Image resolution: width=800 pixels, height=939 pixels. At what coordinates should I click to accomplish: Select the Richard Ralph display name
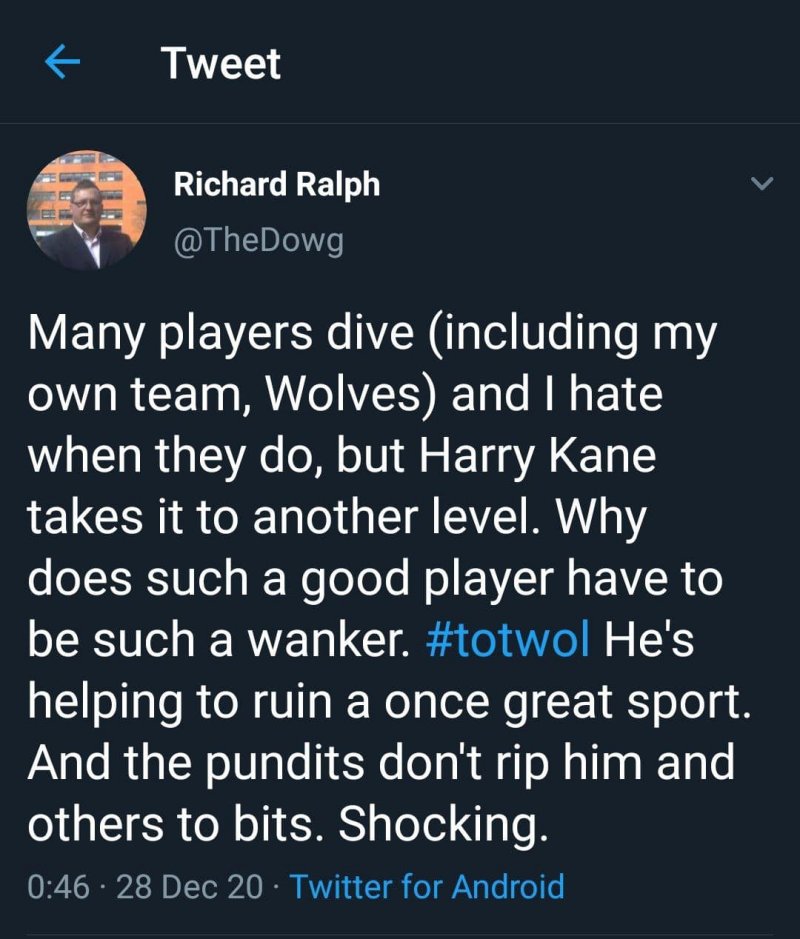pyautogui.click(x=277, y=184)
